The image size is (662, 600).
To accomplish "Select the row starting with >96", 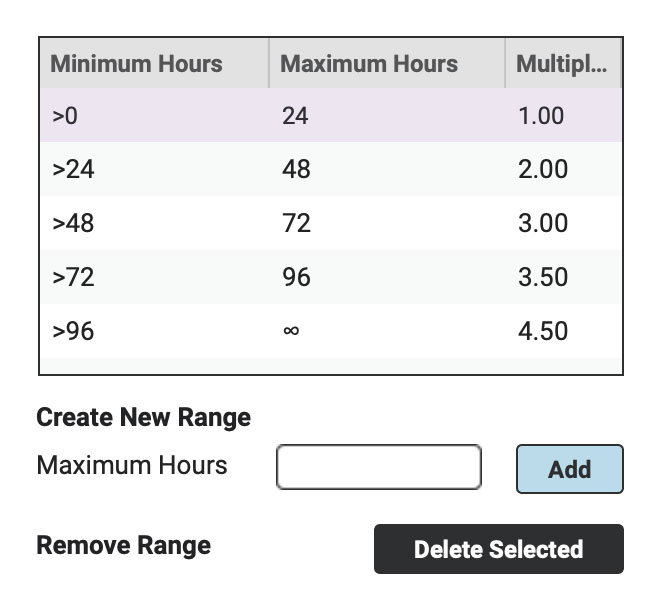I will click(x=331, y=331).
